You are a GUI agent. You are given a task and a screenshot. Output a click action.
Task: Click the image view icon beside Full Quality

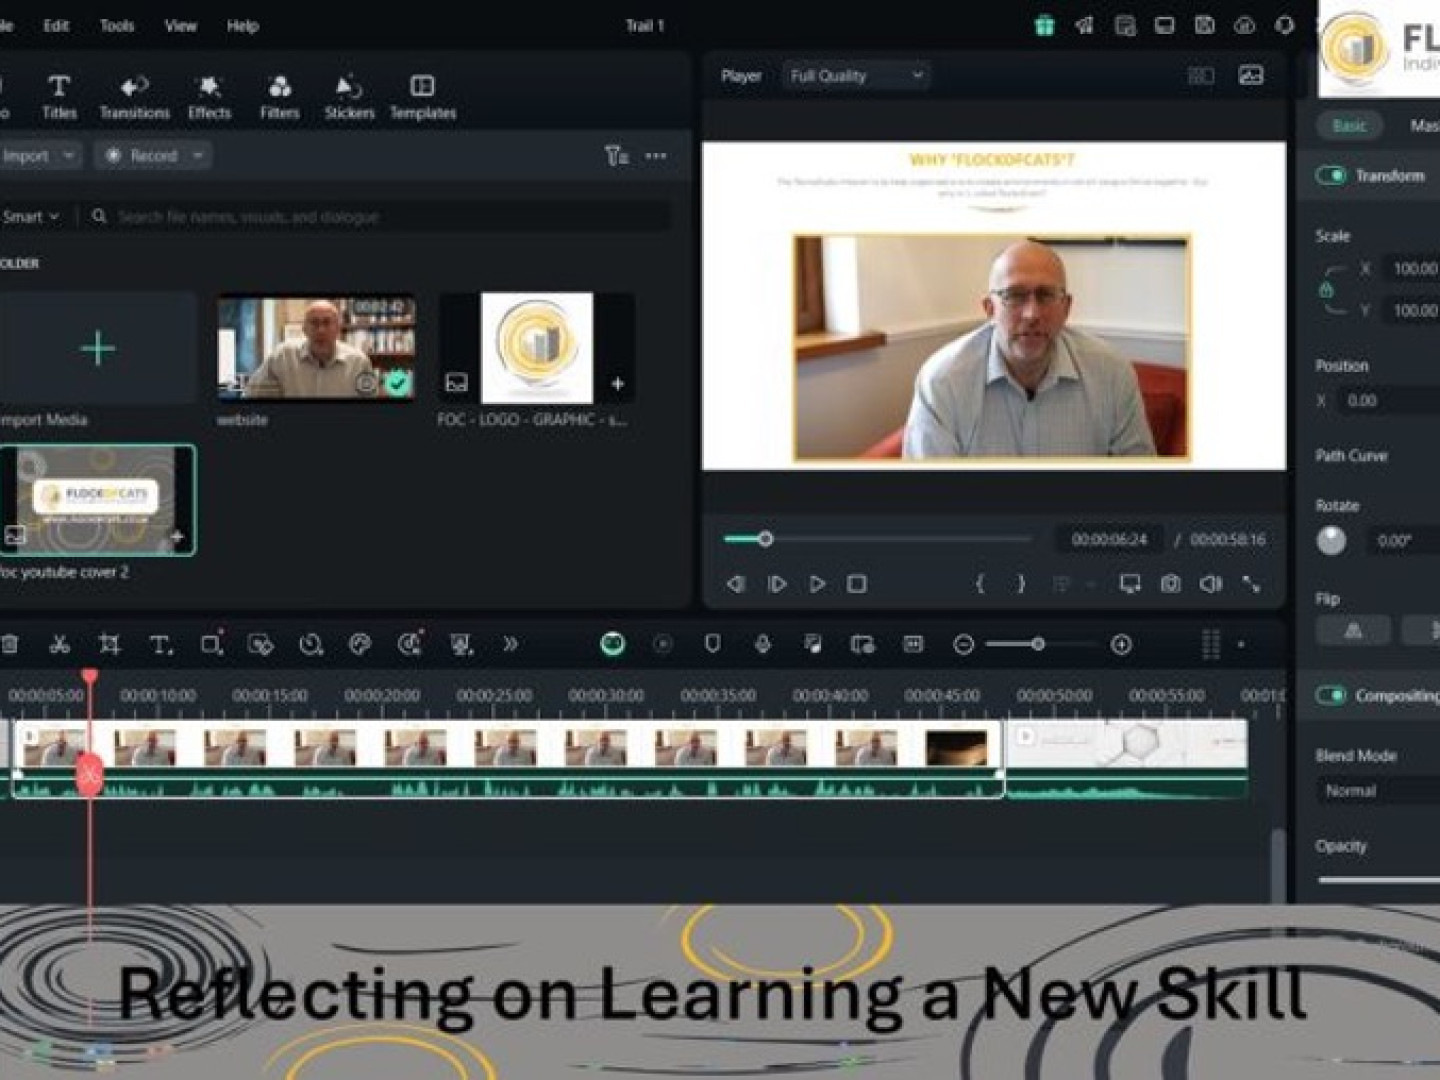pyautogui.click(x=1251, y=76)
